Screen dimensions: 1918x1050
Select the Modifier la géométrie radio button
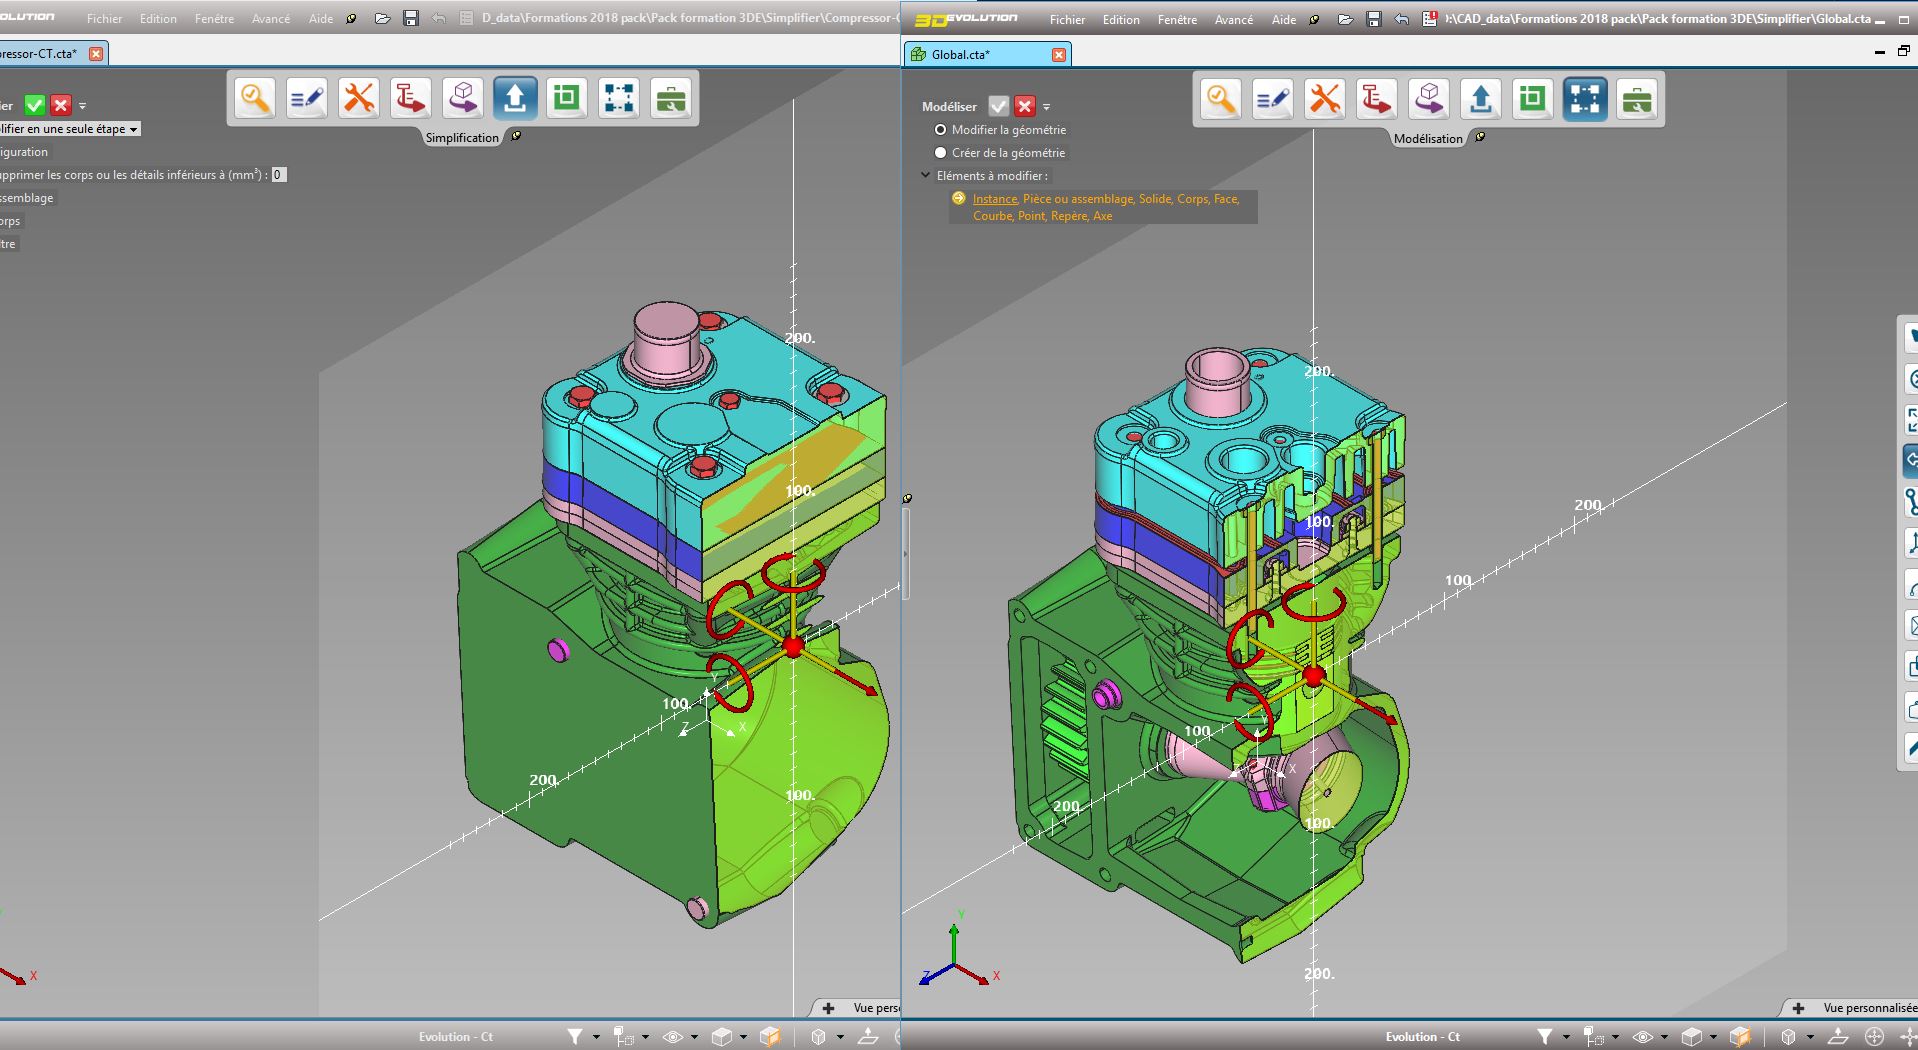[x=941, y=130]
